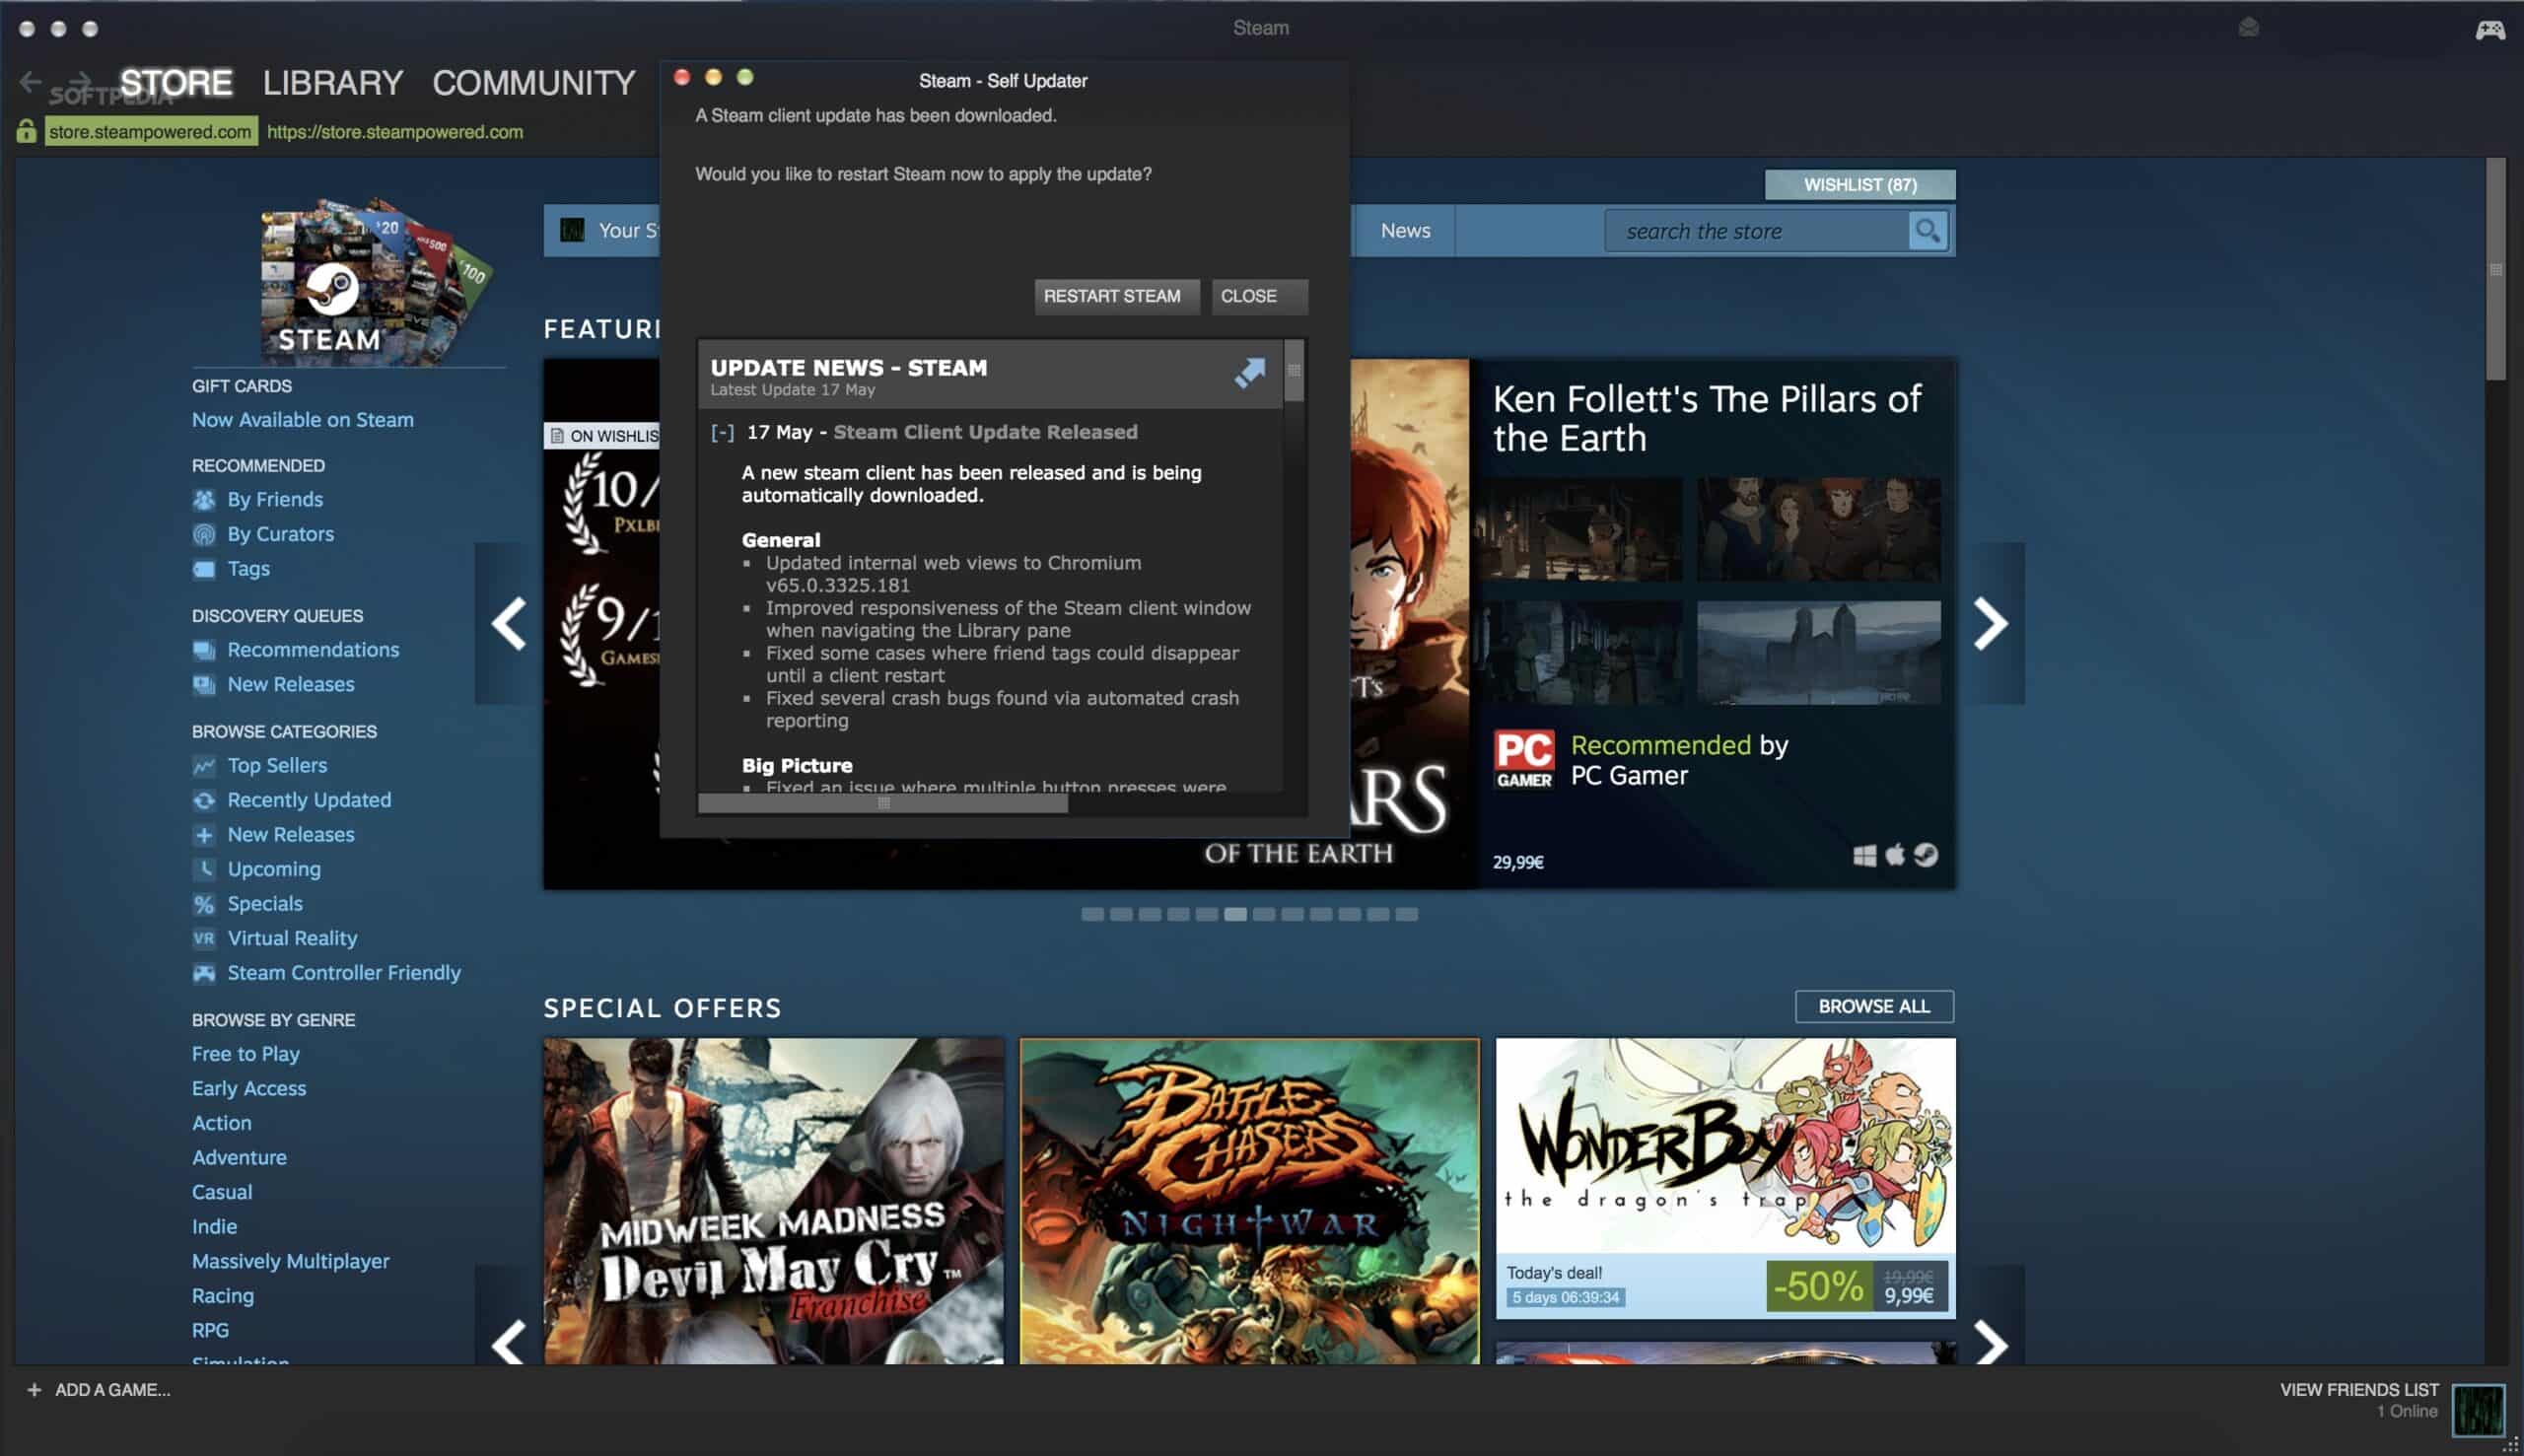Click the Windows platform icon on featured game
Viewport: 2524px width, 1456px height.
click(x=1864, y=856)
